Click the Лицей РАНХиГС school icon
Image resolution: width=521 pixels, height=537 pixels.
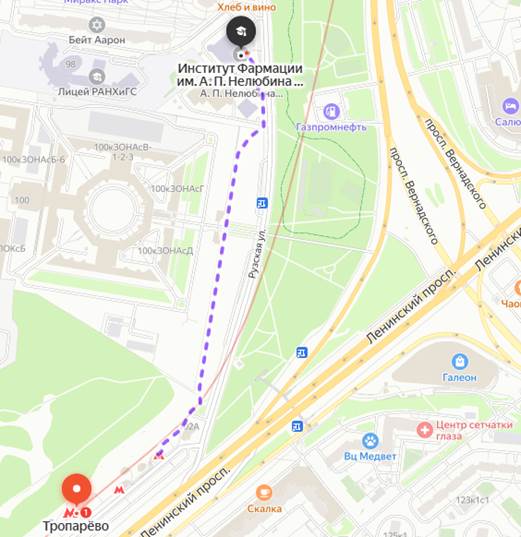coord(97,77)
